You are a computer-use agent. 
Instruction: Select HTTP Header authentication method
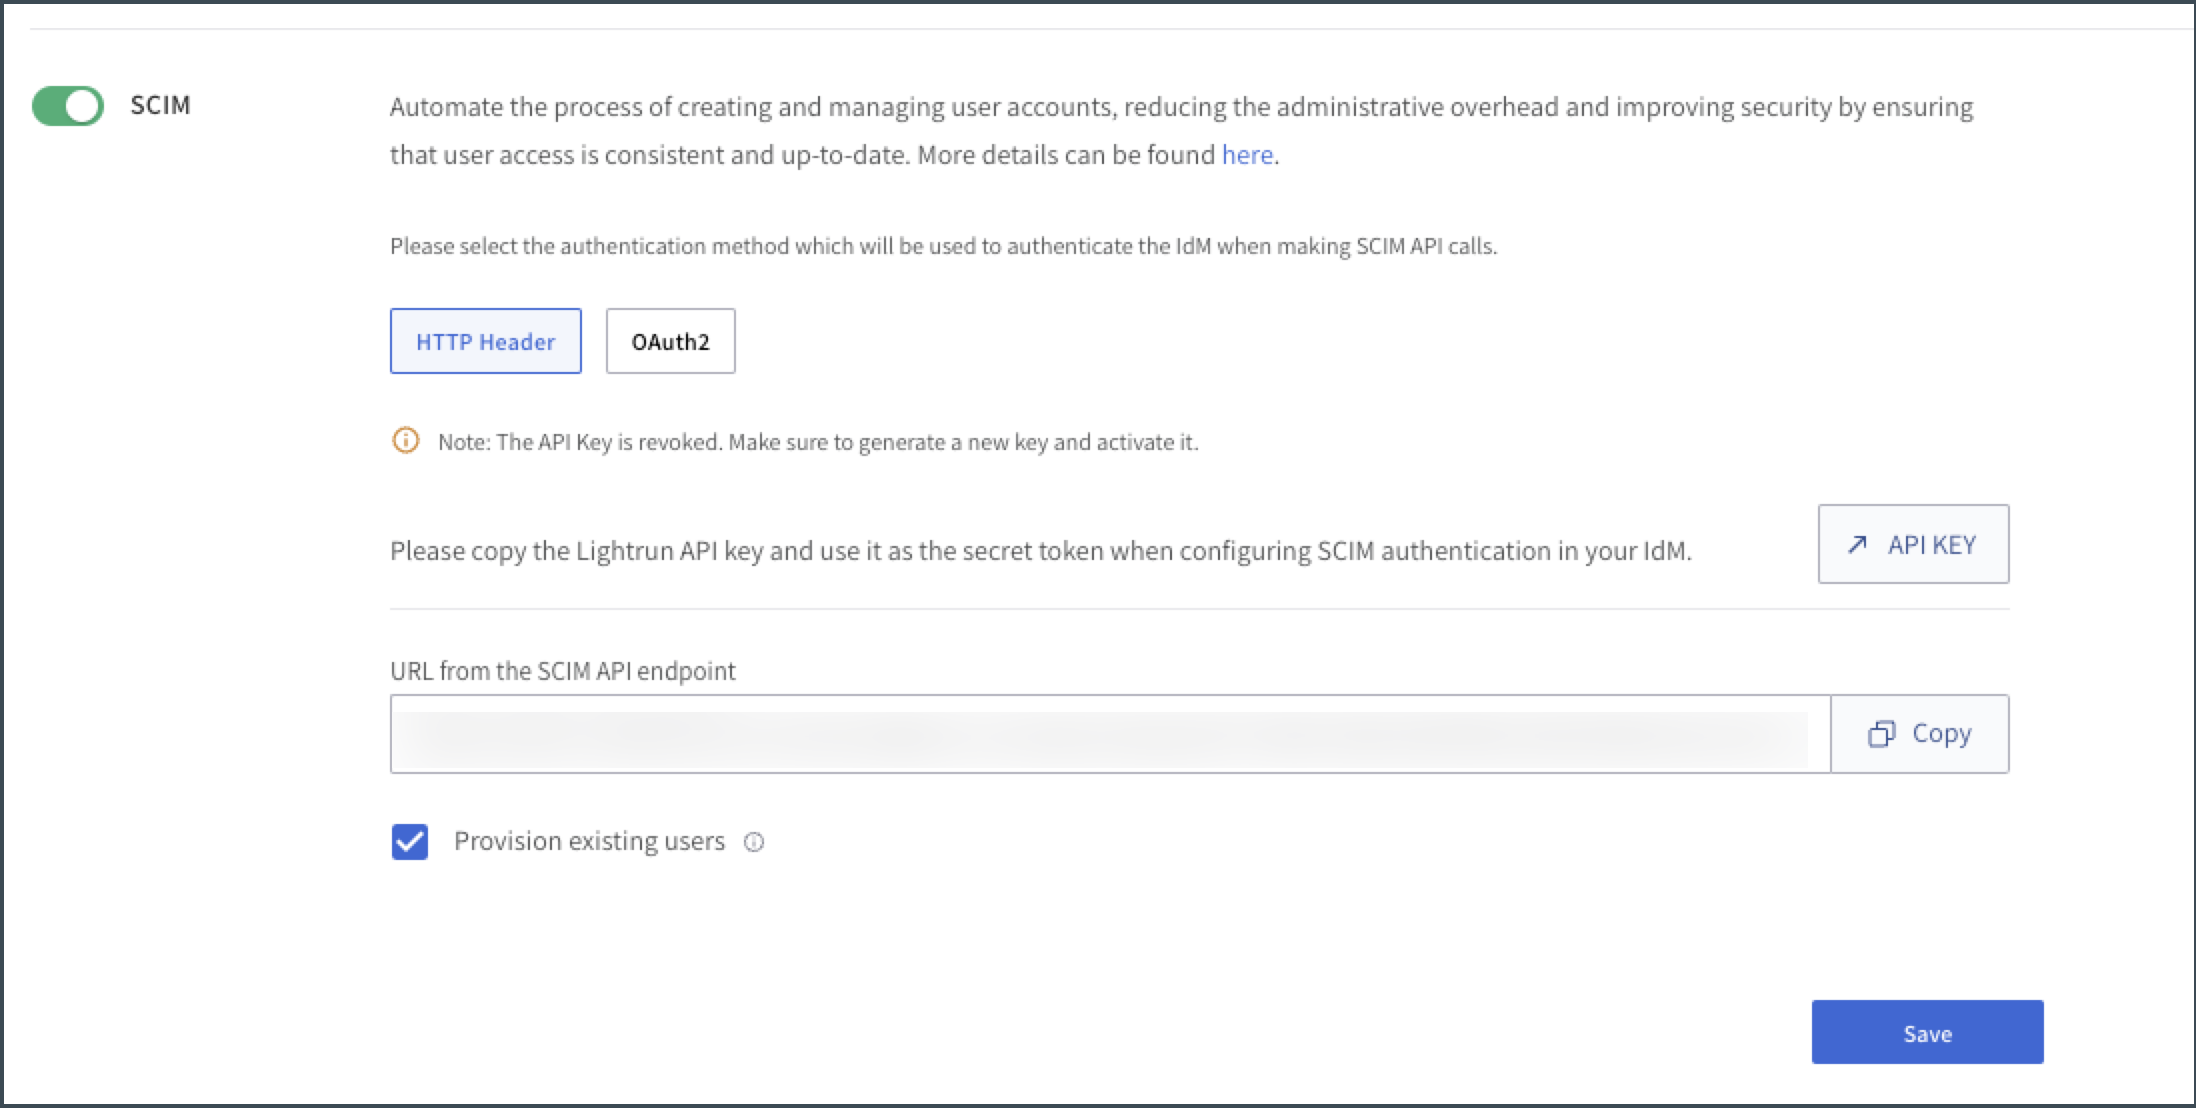485,341
